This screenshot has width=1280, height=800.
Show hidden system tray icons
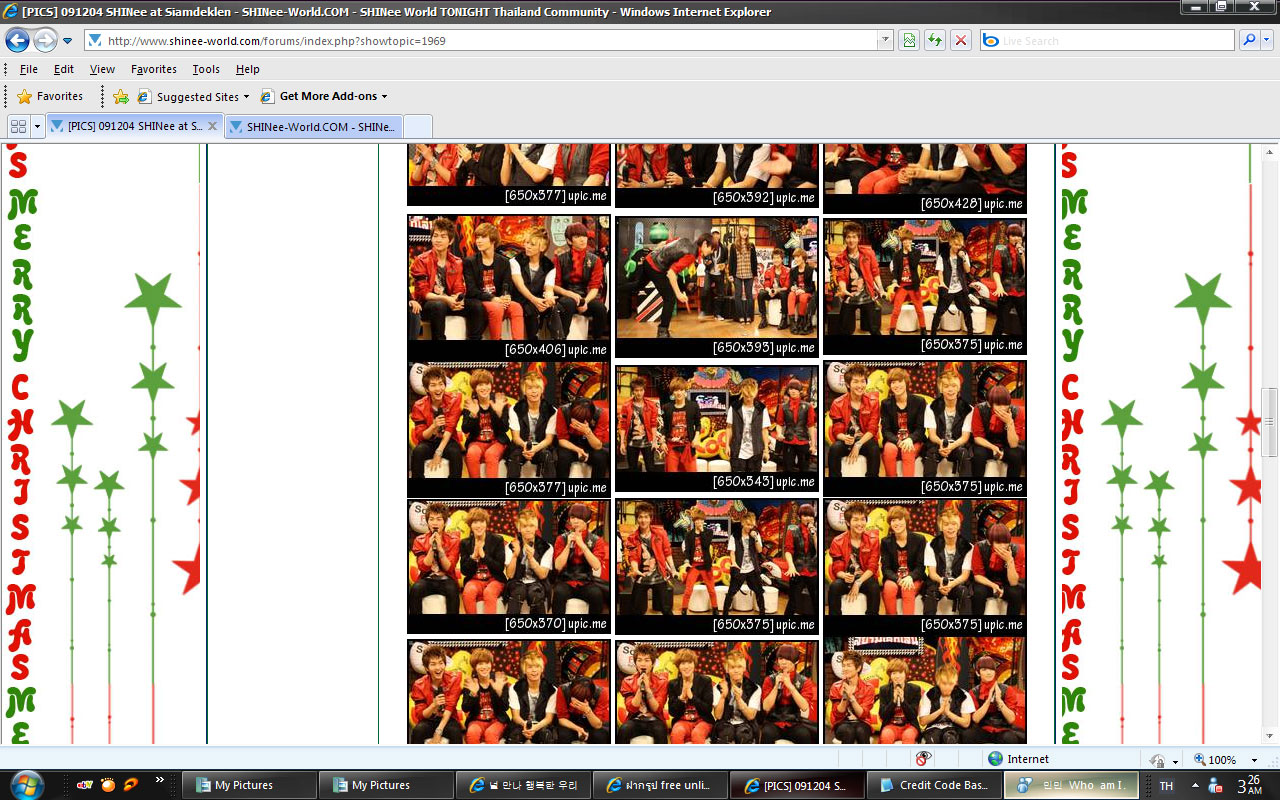[x=1195, y=786]
